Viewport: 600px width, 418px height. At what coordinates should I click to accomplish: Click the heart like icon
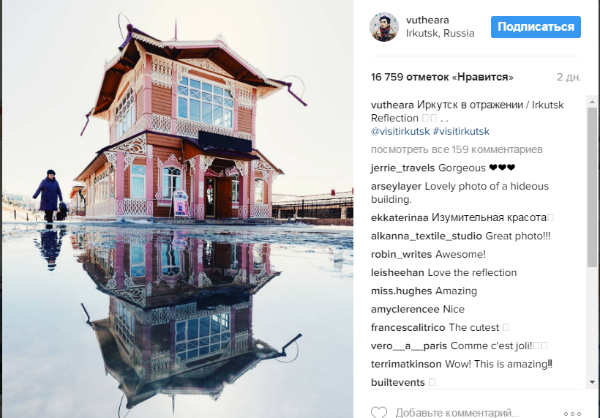pos(379,413)
